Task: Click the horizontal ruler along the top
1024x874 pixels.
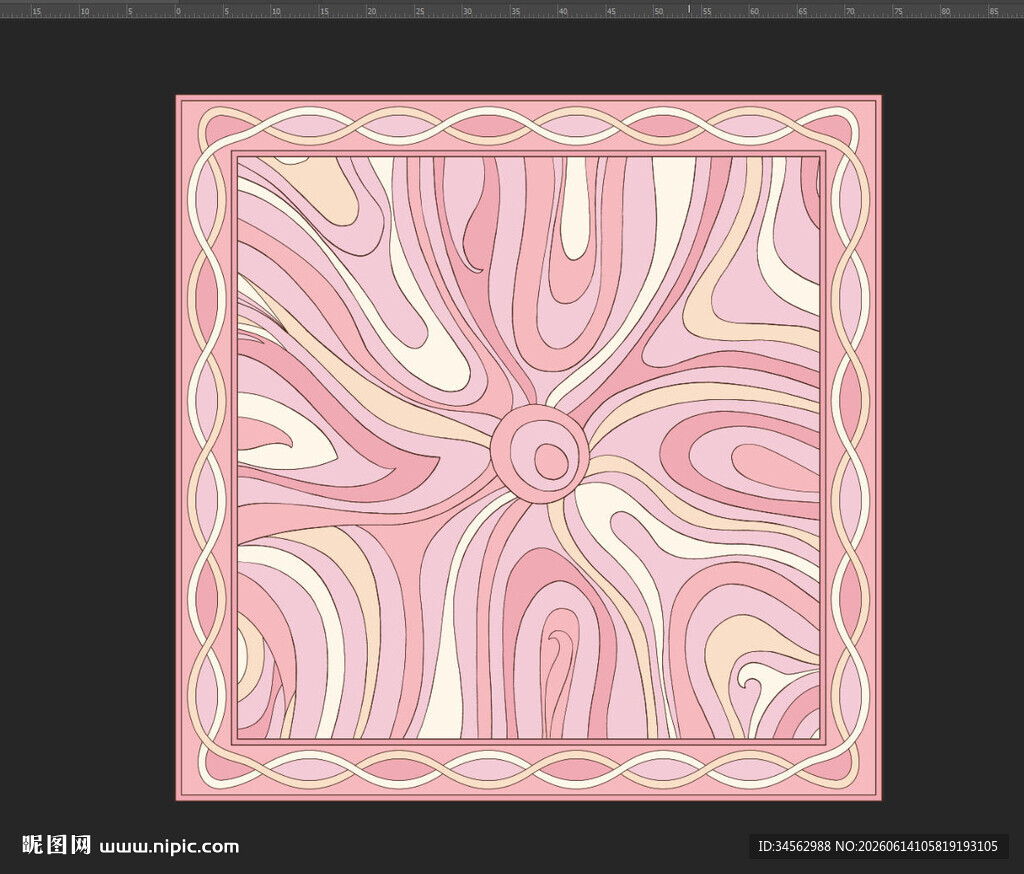Action: 512,9
